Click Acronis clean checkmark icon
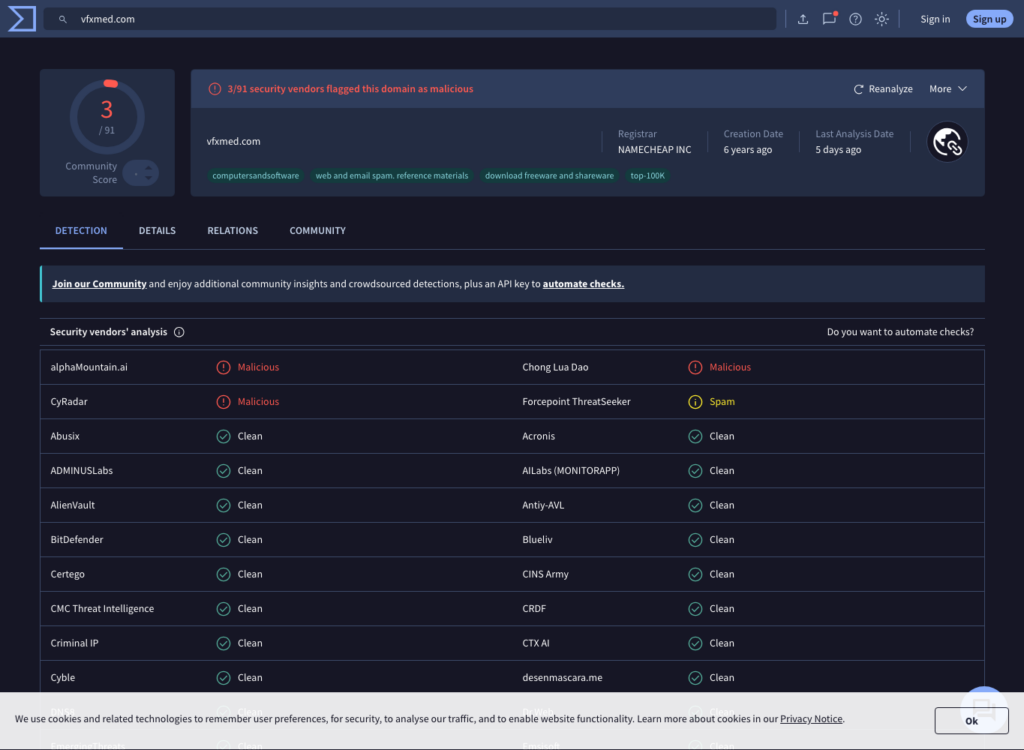This screenshot has width=1024, height=750. (695, 436)
